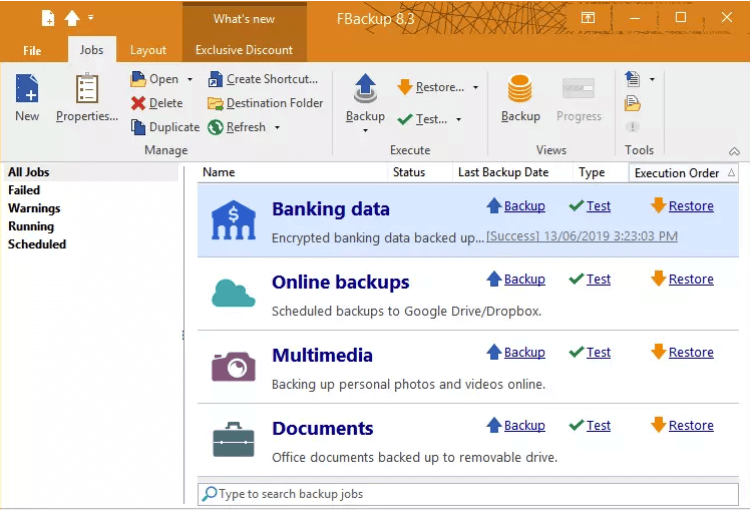Click the new document quick access icon
Viewport: 750px width, 510px height.
[48, 18]
